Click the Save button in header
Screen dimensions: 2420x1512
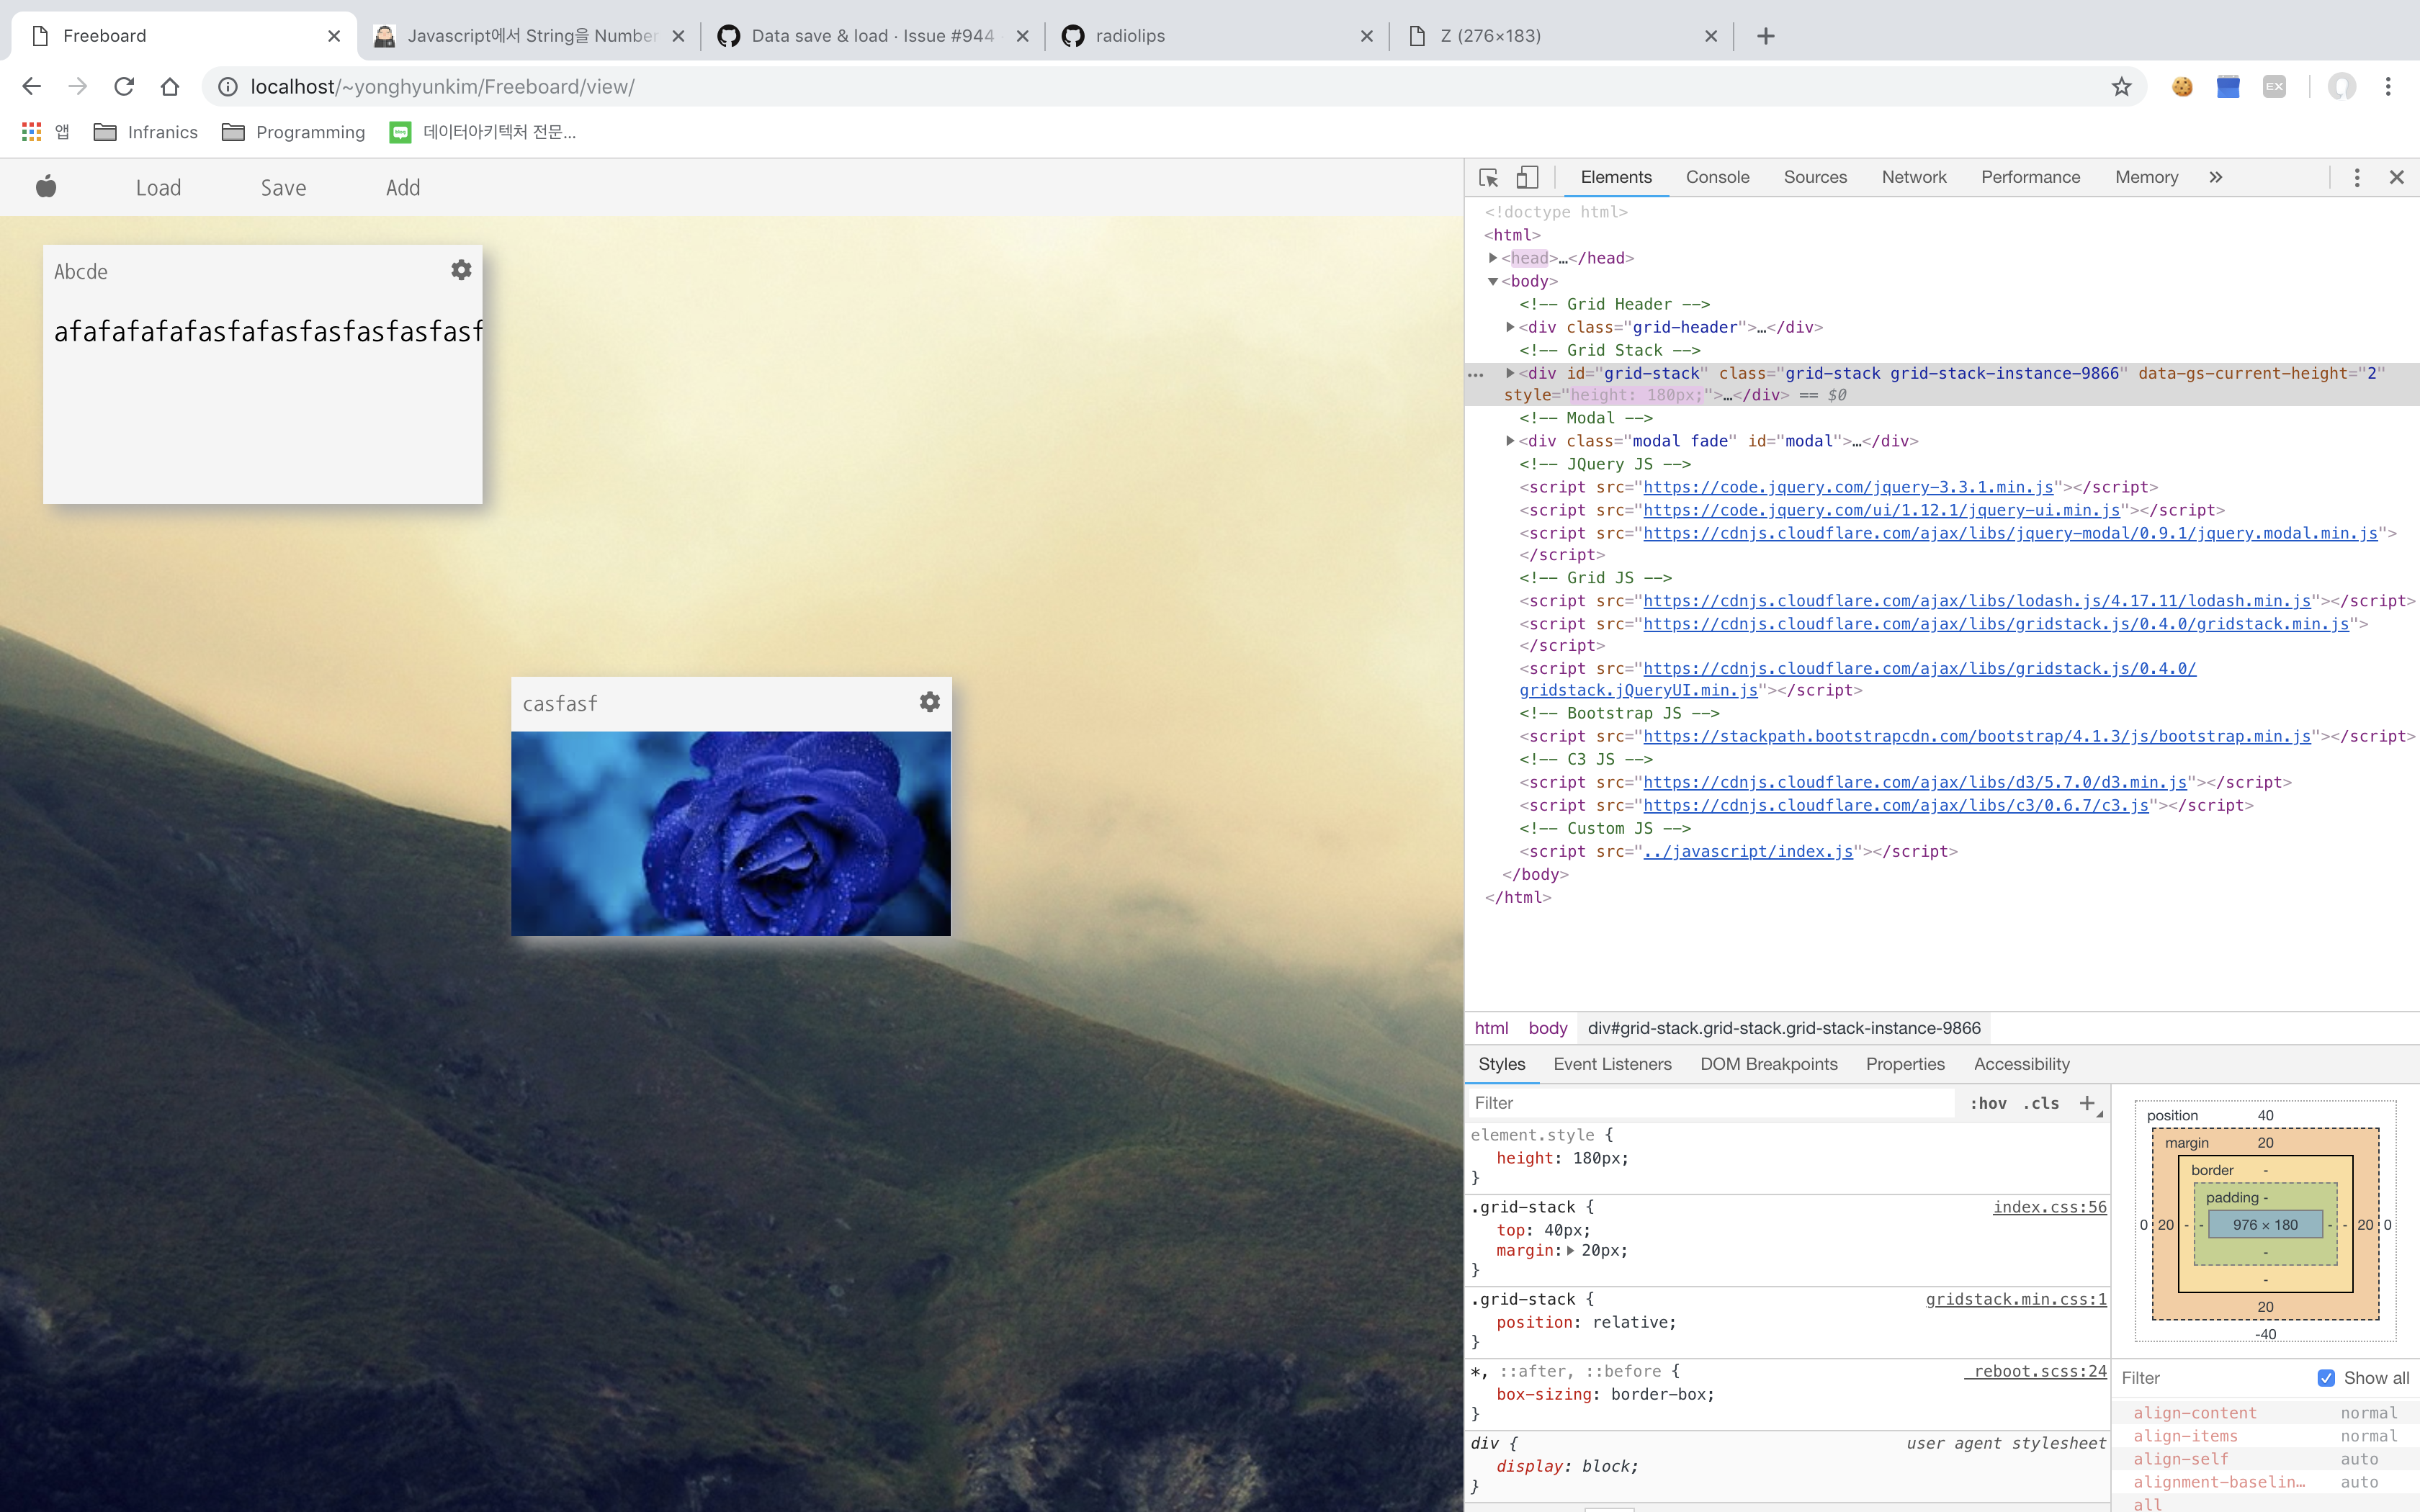click(283, 188)
